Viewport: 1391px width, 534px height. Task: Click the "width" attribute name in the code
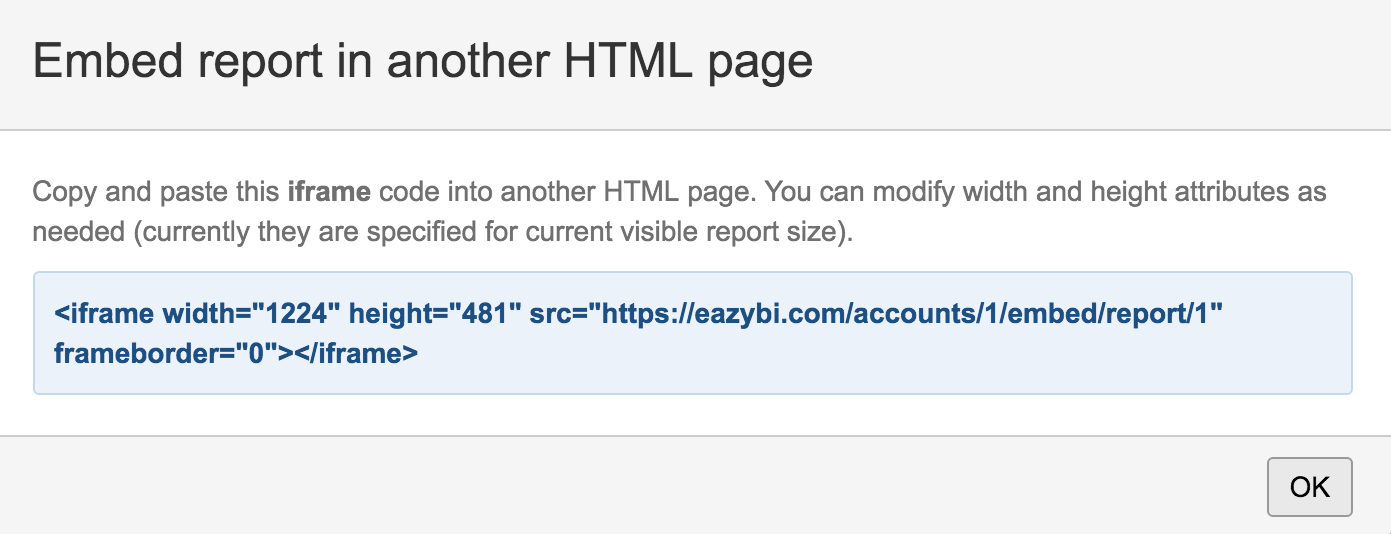(197, 314)
